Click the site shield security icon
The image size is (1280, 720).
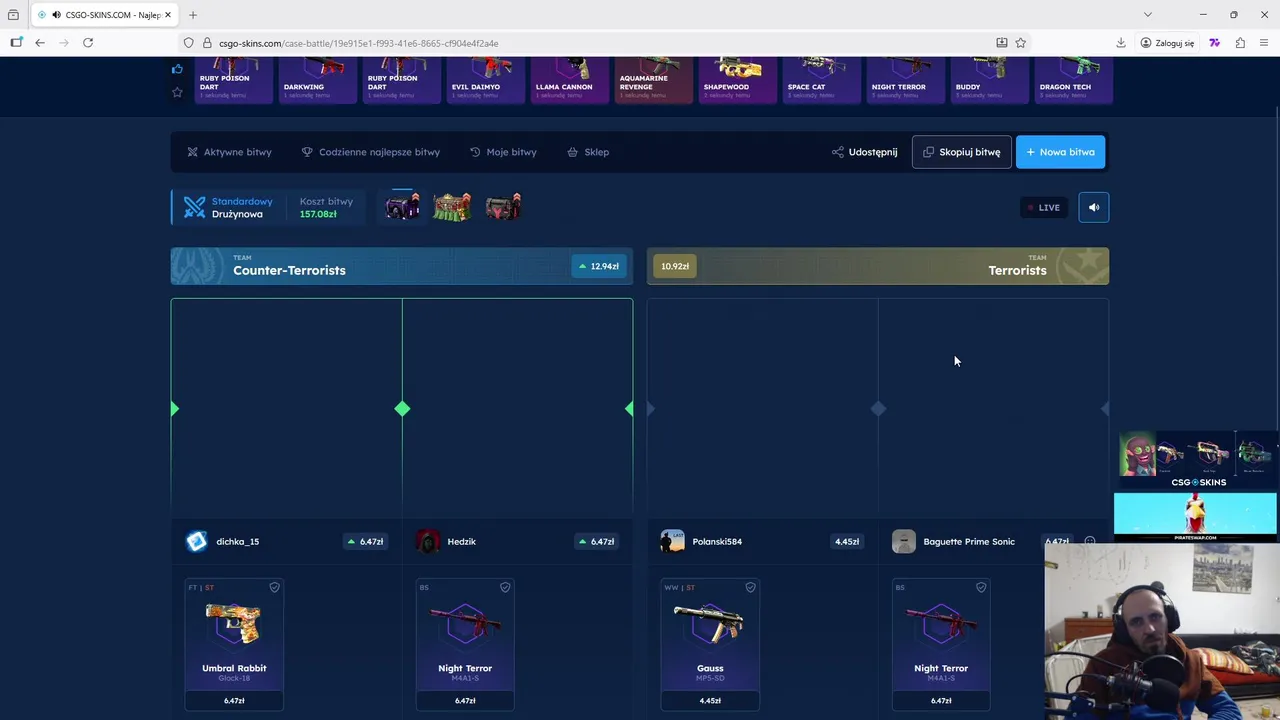188,43
